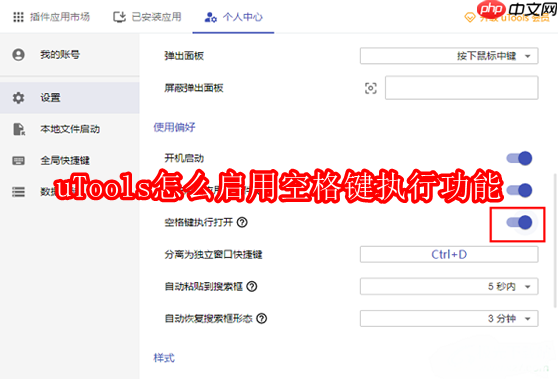Click the uTools membership diamond icon

coord(470,17)
